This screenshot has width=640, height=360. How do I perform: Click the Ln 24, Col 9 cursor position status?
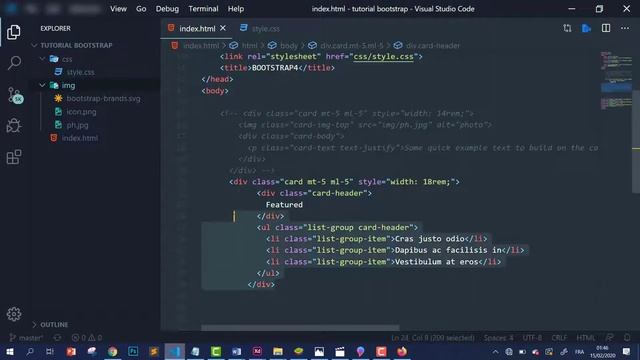click(433, 338)
